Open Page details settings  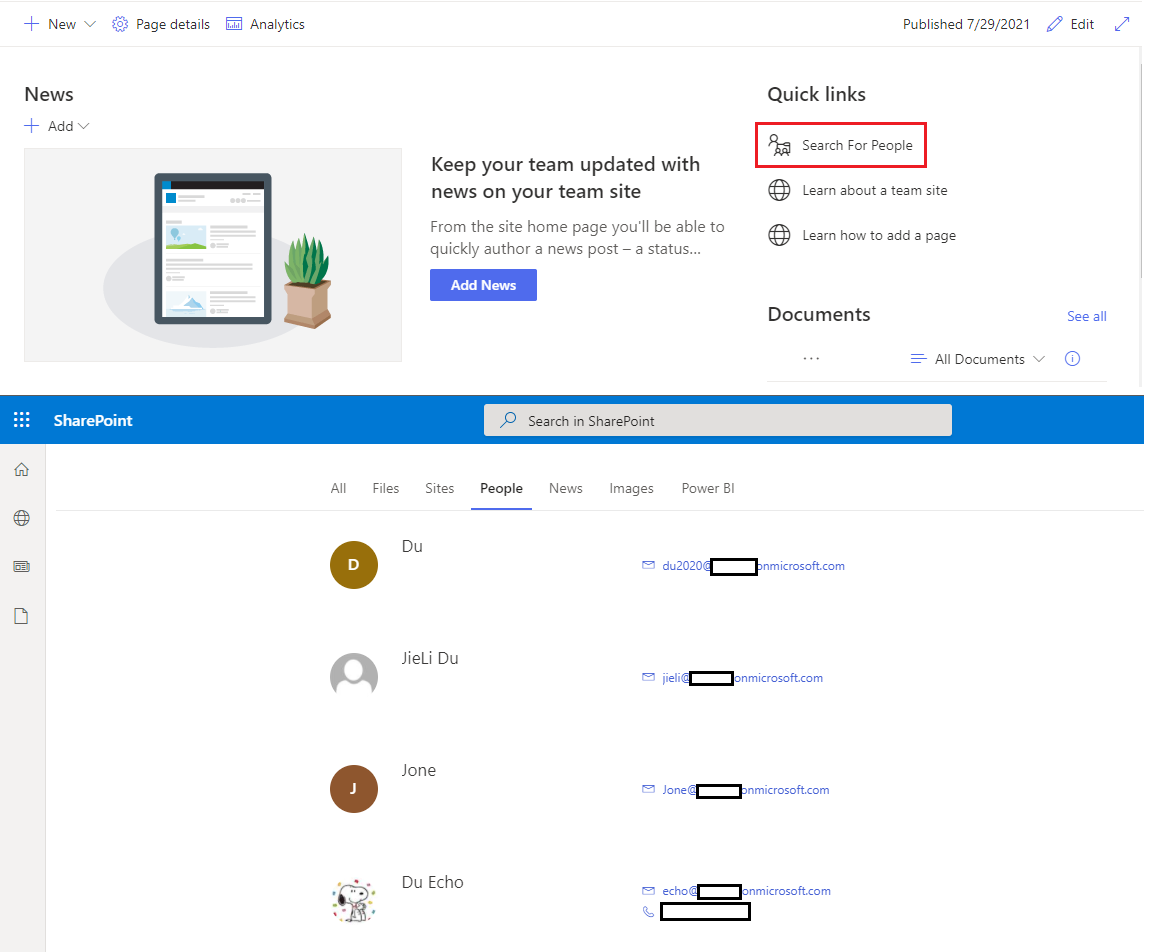[x=160, y=23]
